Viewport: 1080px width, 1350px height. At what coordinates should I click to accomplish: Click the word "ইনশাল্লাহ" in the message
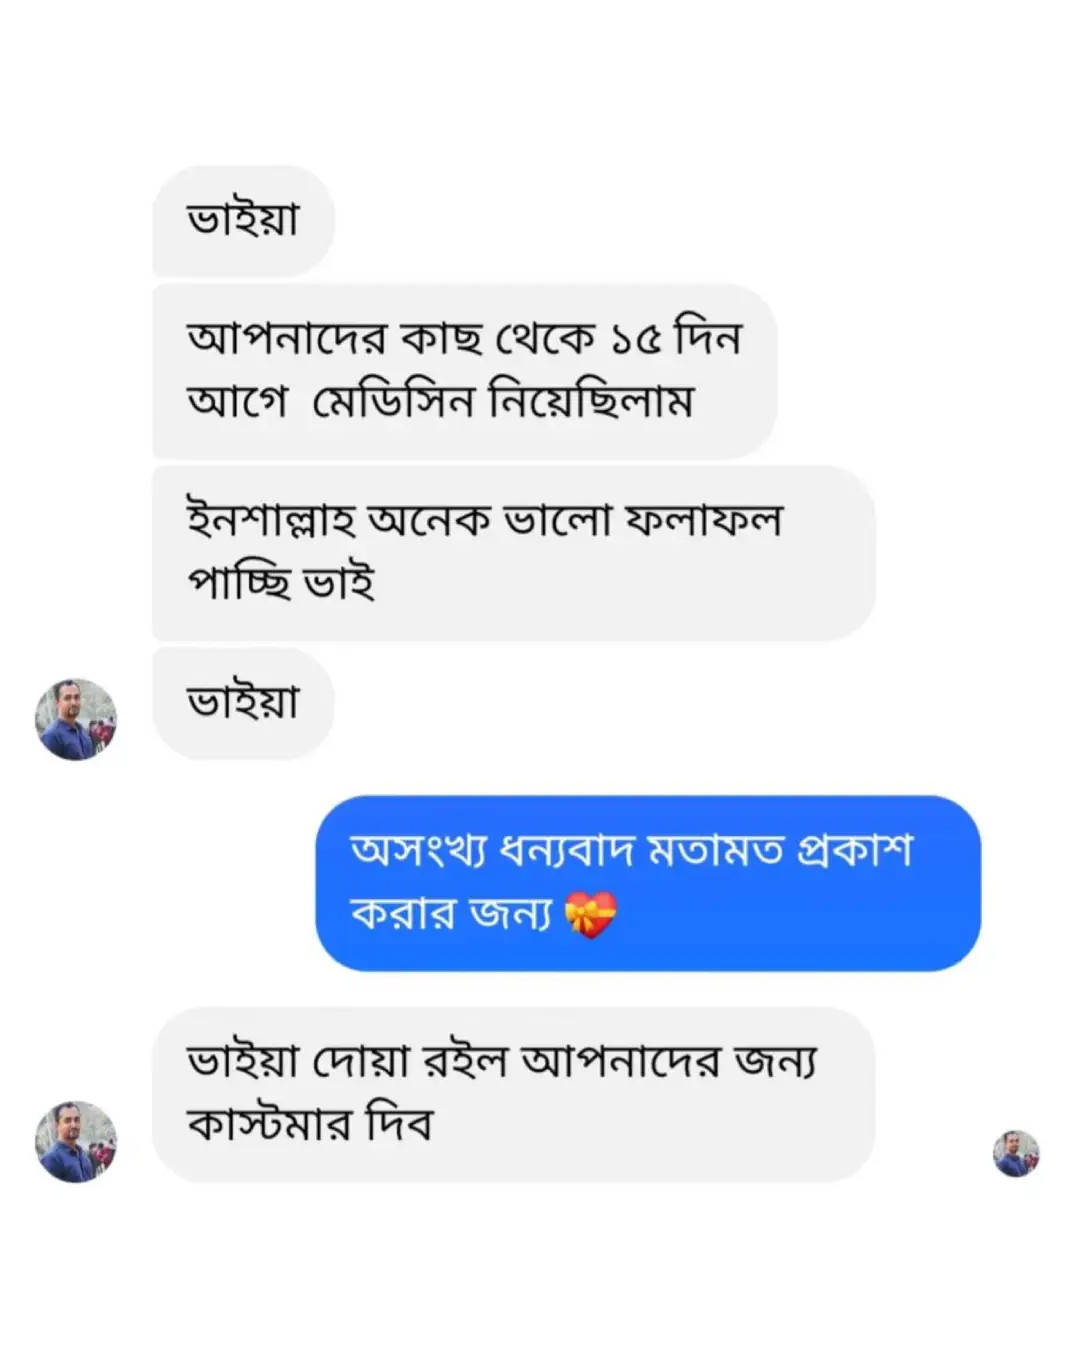pos(270,520)
